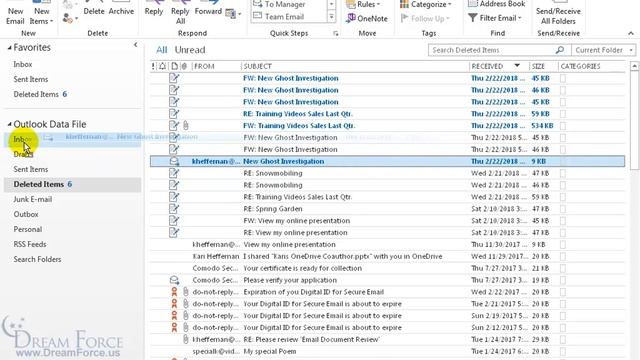Toggle category box for Please verify your application
The width and height of the screenshot is (640, 360).
tap(563, 280)
